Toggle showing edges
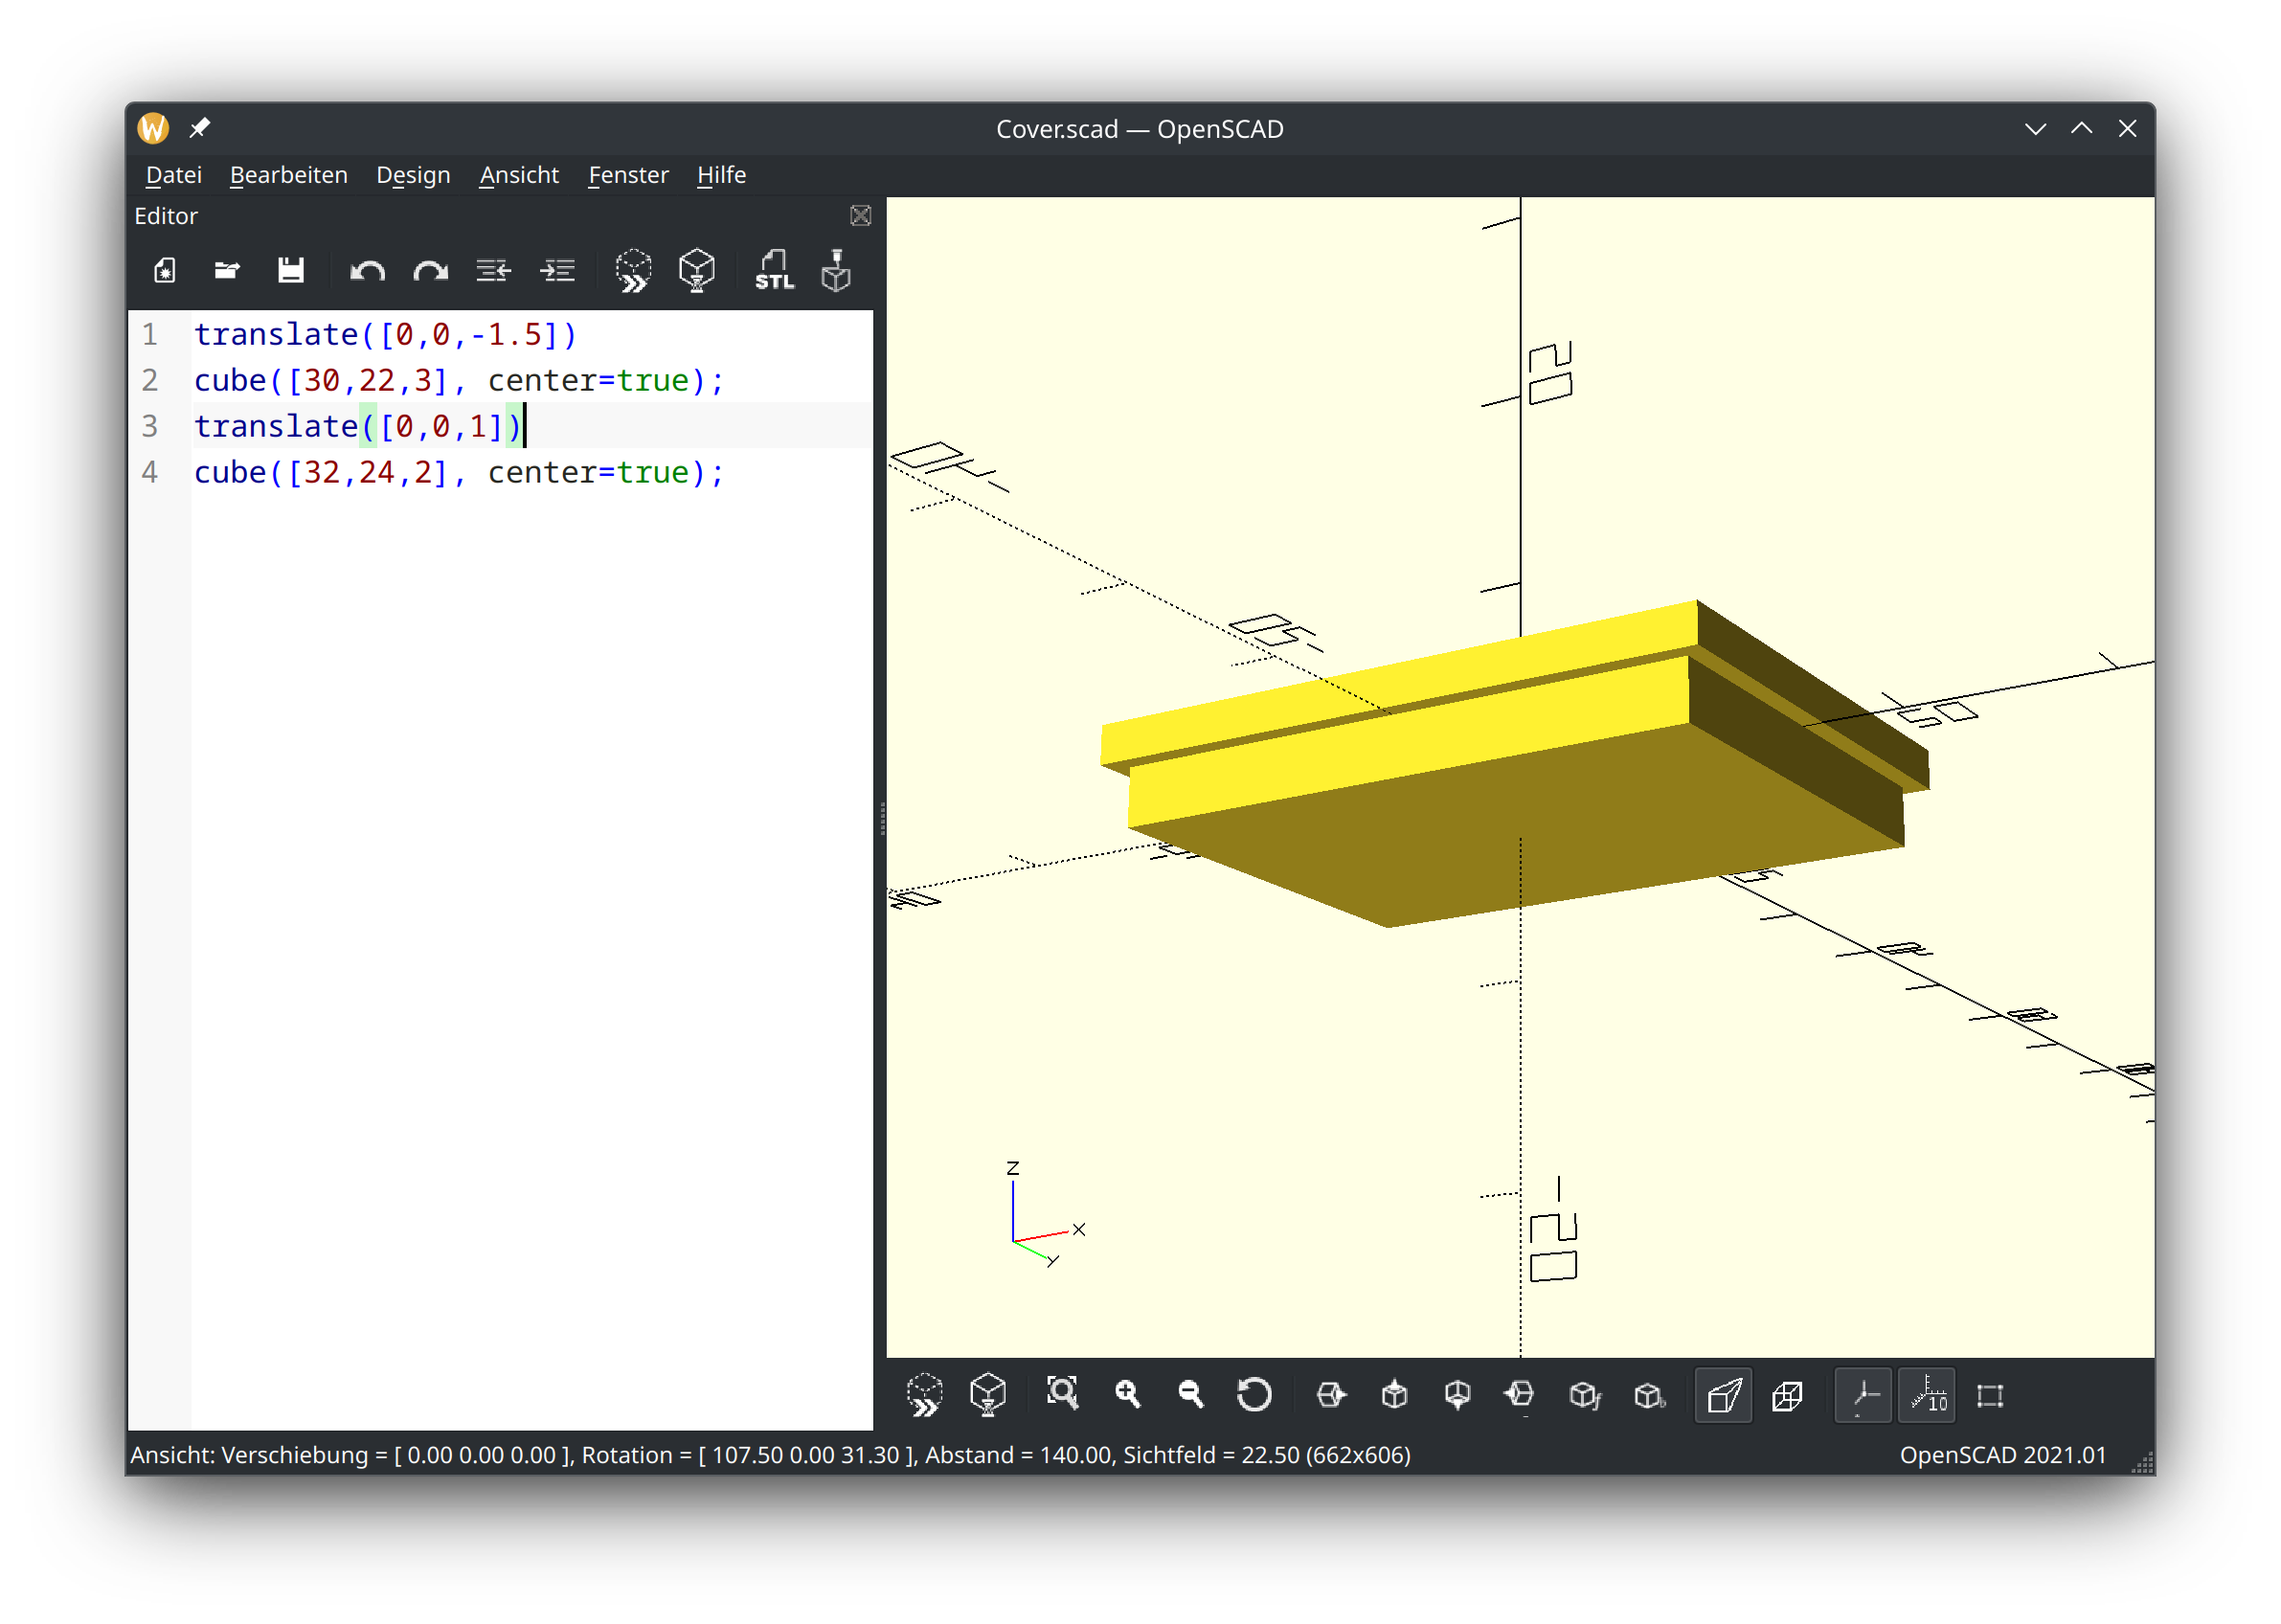Viewport: 2281px width, 1624px height. [1992, 1396]
